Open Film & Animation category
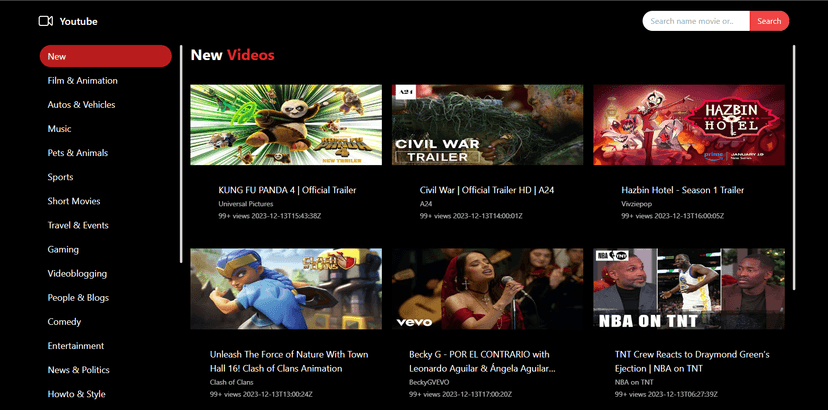 (x=82, y=80)
